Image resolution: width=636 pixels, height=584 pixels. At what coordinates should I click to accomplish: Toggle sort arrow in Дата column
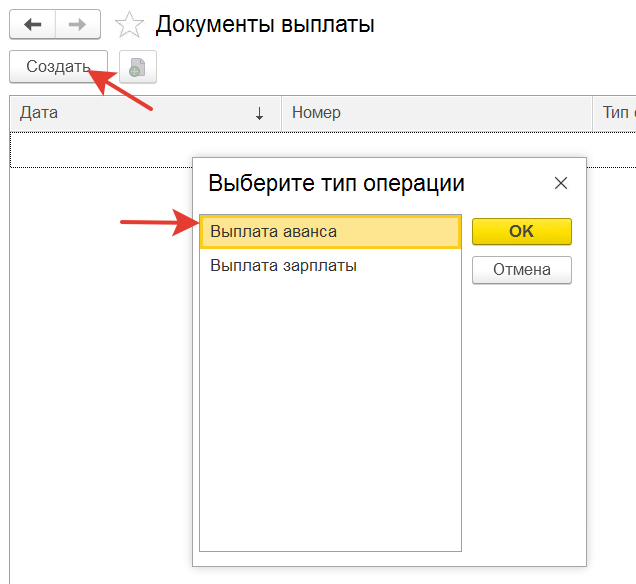260,113
